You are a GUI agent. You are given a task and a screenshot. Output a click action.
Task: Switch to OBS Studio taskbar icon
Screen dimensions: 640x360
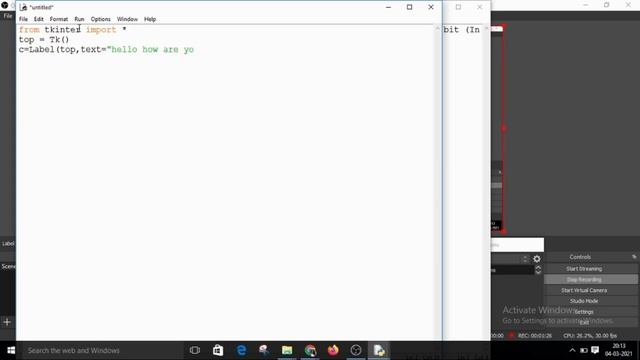(356, 350)
